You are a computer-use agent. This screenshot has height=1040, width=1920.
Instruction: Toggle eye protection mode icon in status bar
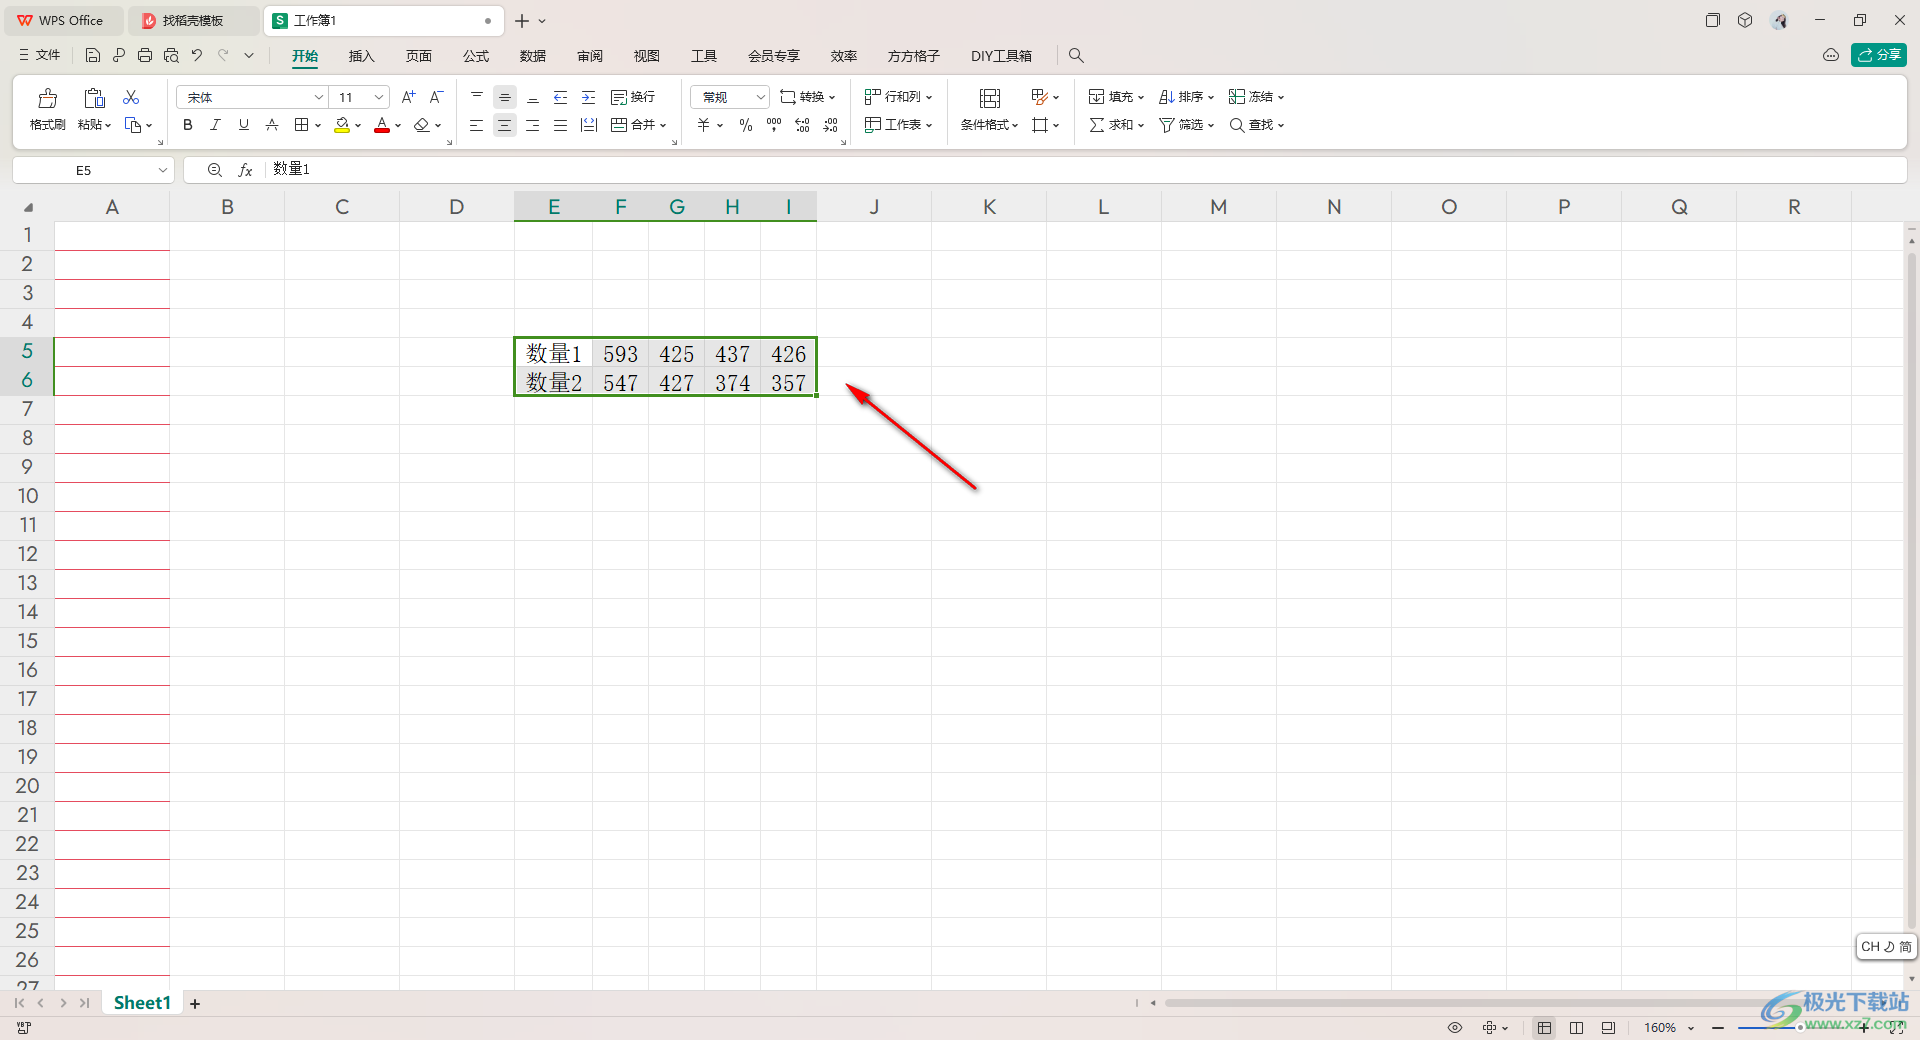(1455, 1028)
